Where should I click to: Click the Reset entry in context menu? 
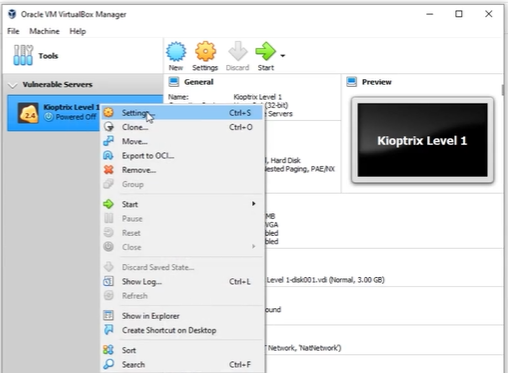[x=182, y=233]
